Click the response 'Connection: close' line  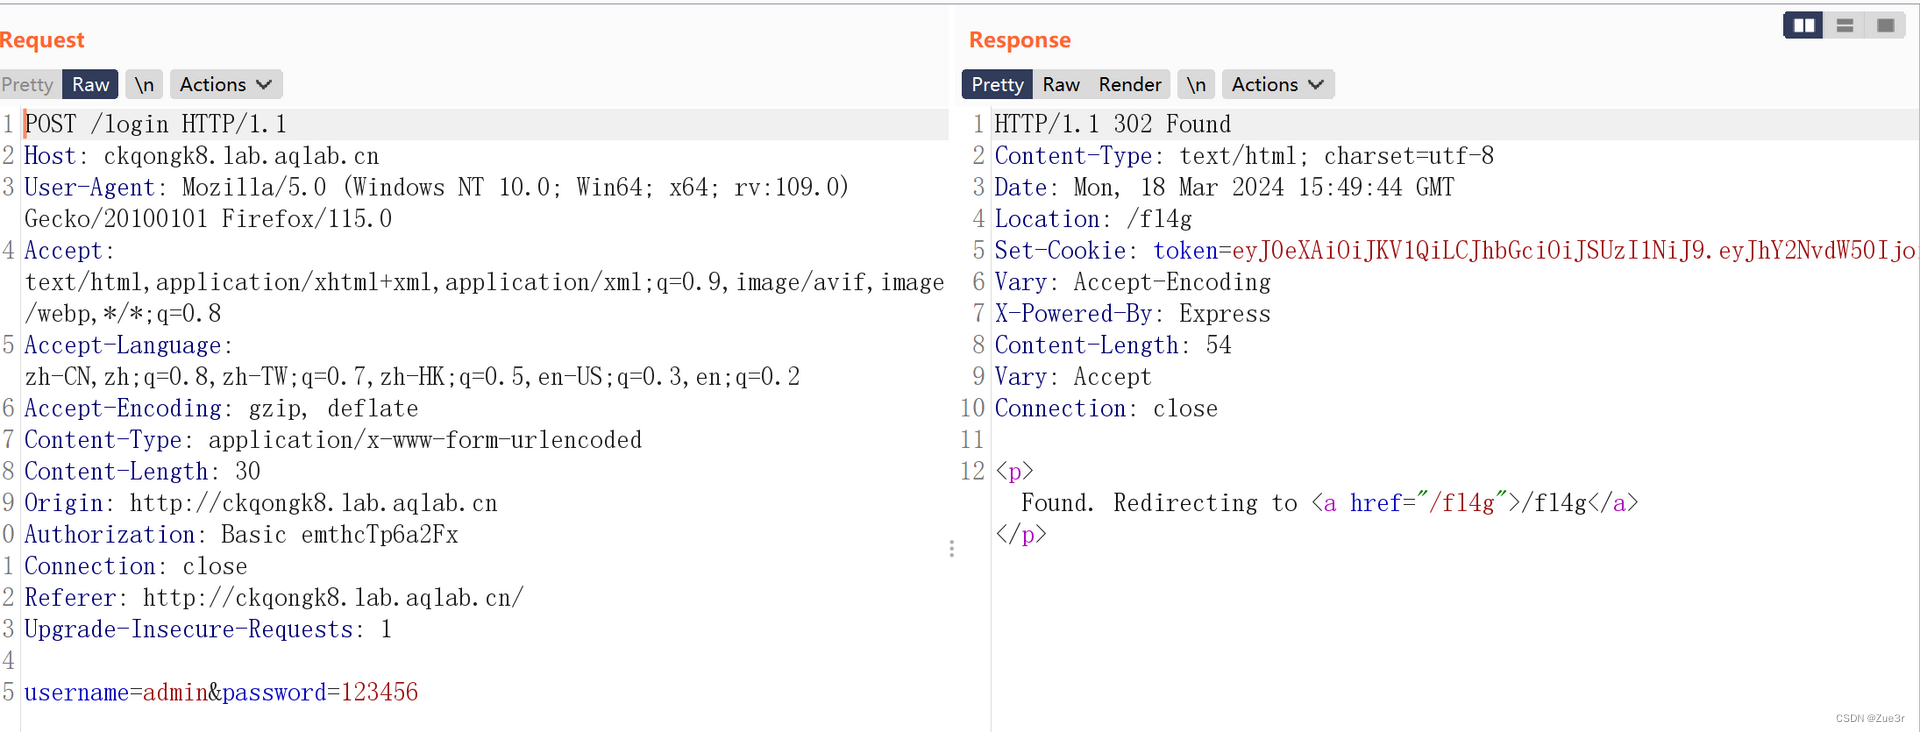click(x=1106, y=409)
